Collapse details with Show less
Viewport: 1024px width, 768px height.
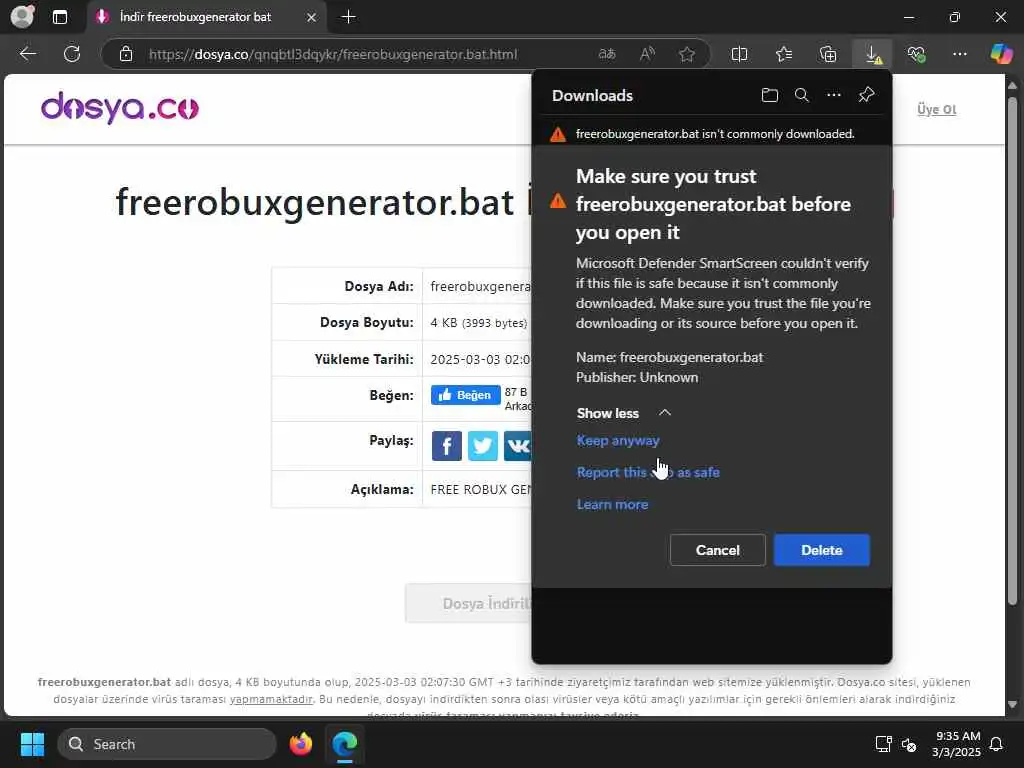tap(624, 413)
